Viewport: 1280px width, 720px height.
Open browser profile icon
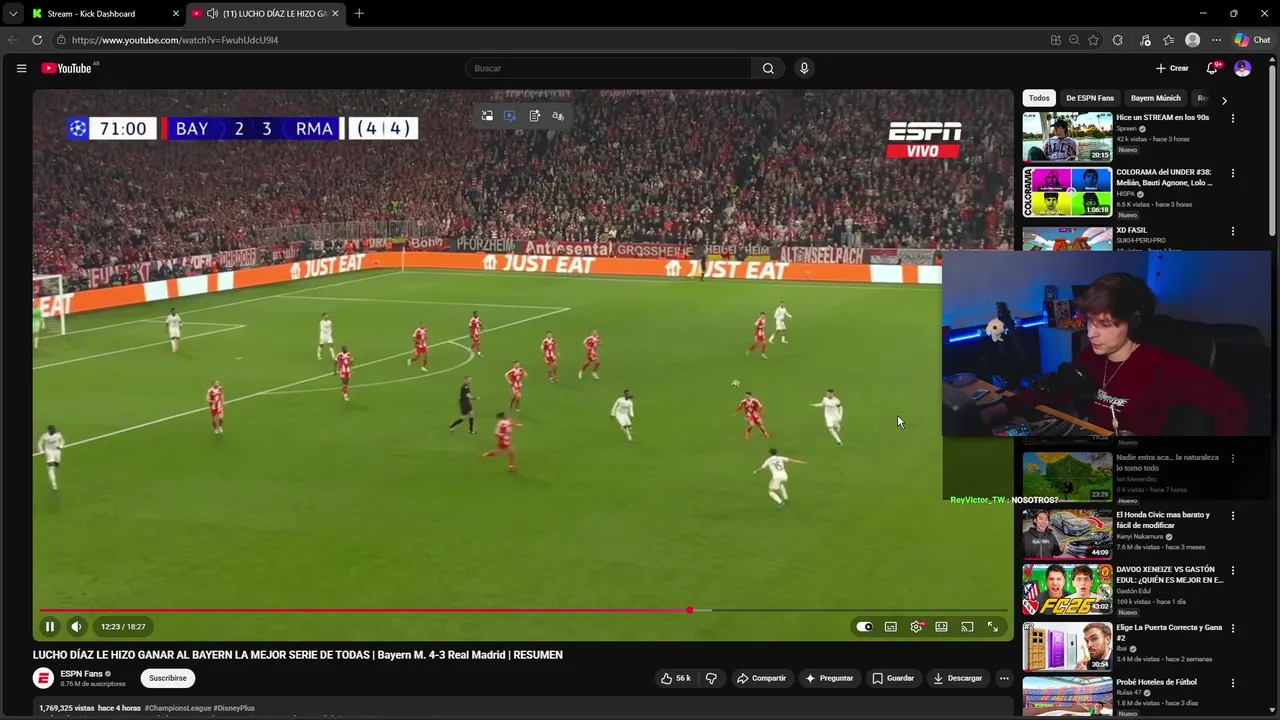[1192, 40]
